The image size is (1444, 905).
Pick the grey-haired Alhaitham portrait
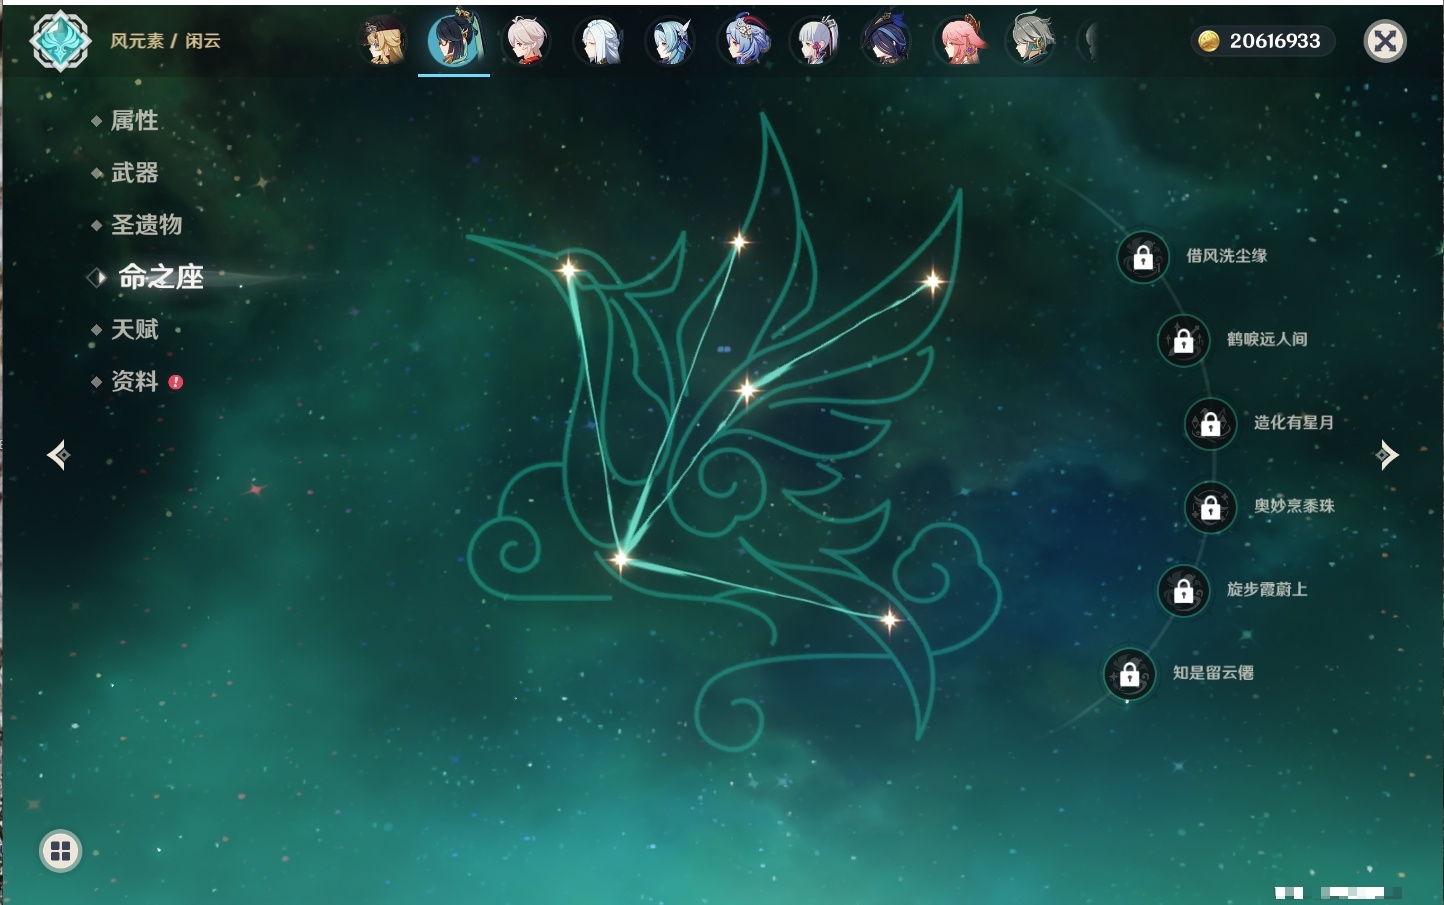(x=1031, y=42)
